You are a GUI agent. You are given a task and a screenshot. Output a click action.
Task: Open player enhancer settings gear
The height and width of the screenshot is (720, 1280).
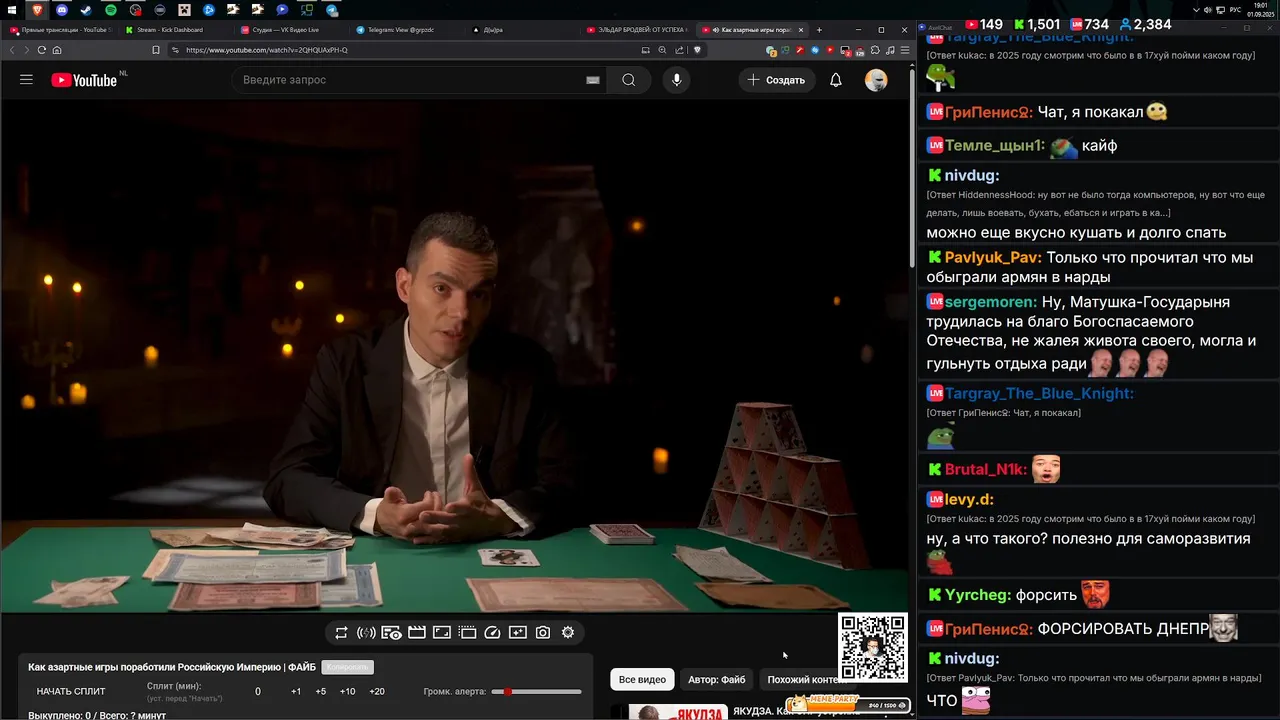[x=568, y=632]
